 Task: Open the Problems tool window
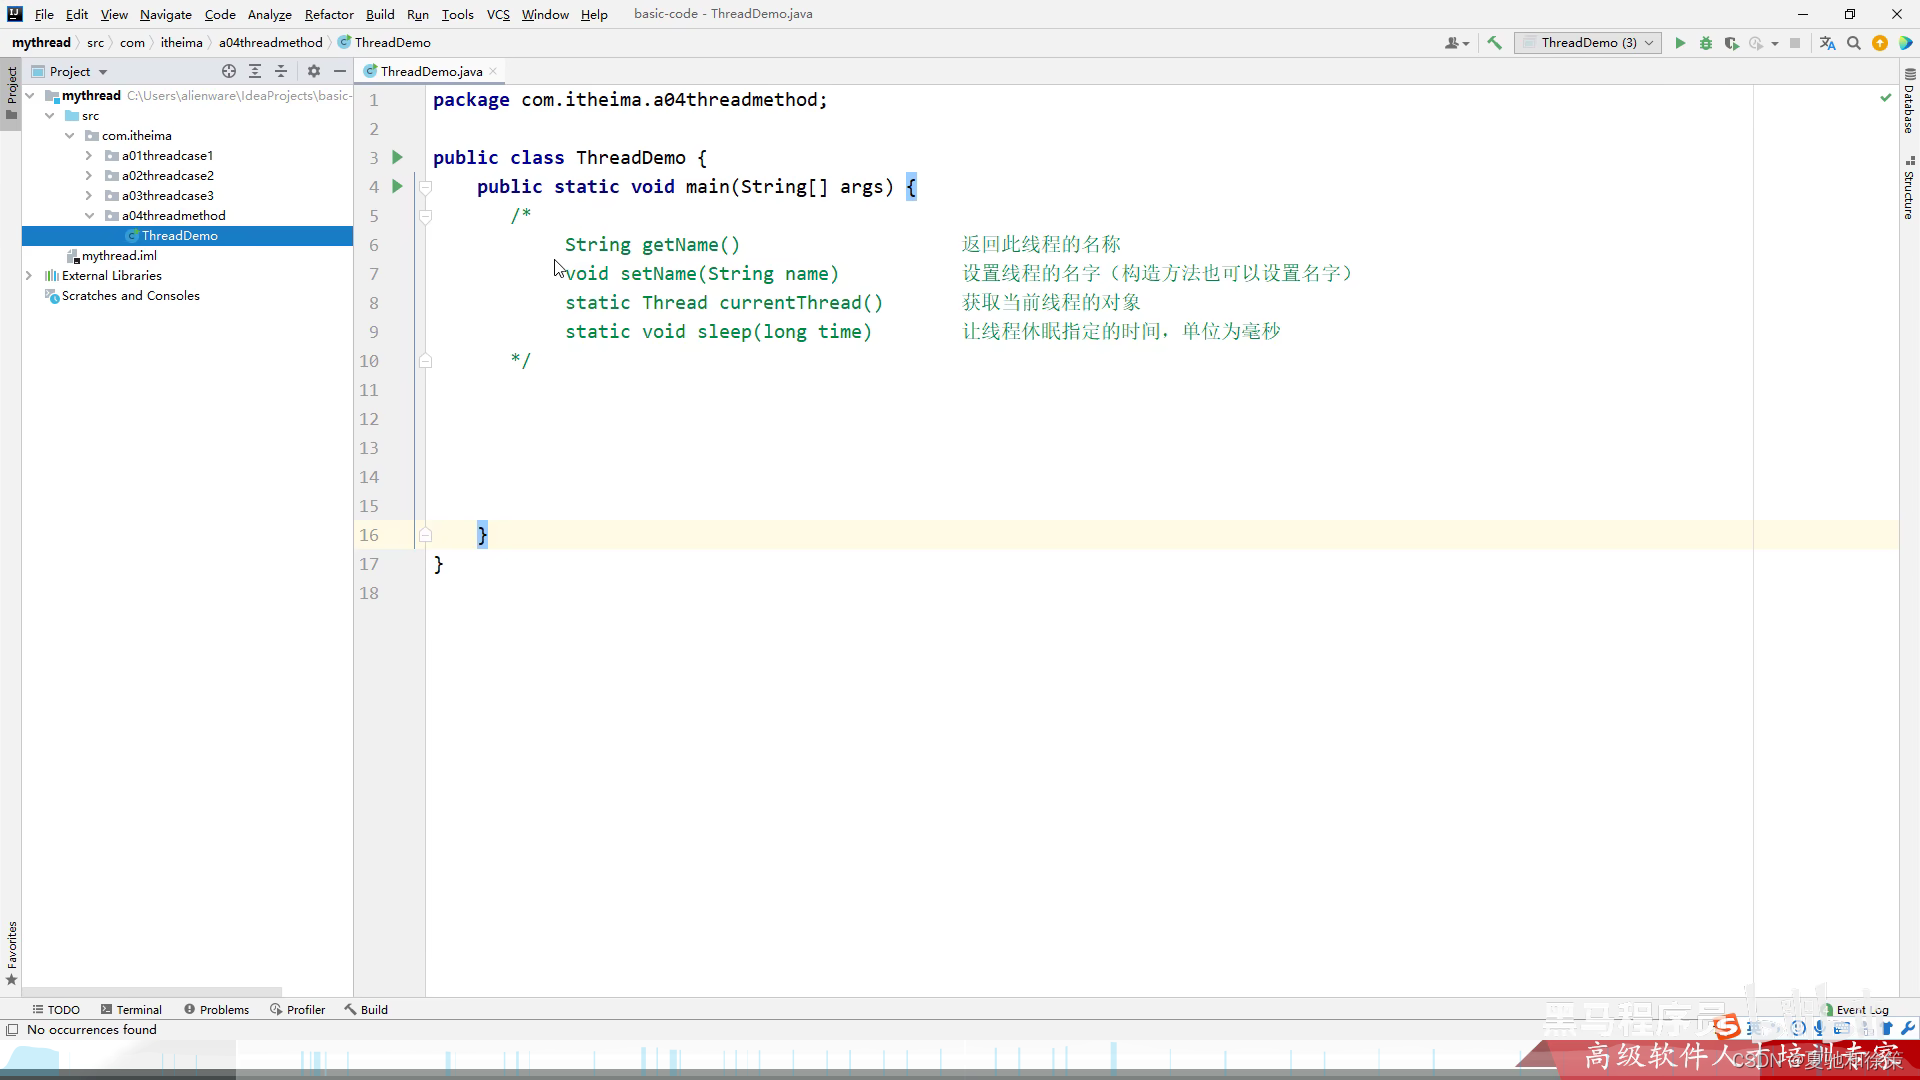pos(216,1009)
